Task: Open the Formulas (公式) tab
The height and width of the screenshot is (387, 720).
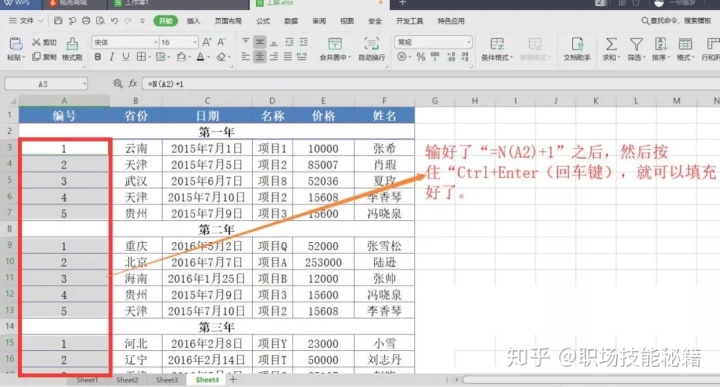Action: point(263,21)
